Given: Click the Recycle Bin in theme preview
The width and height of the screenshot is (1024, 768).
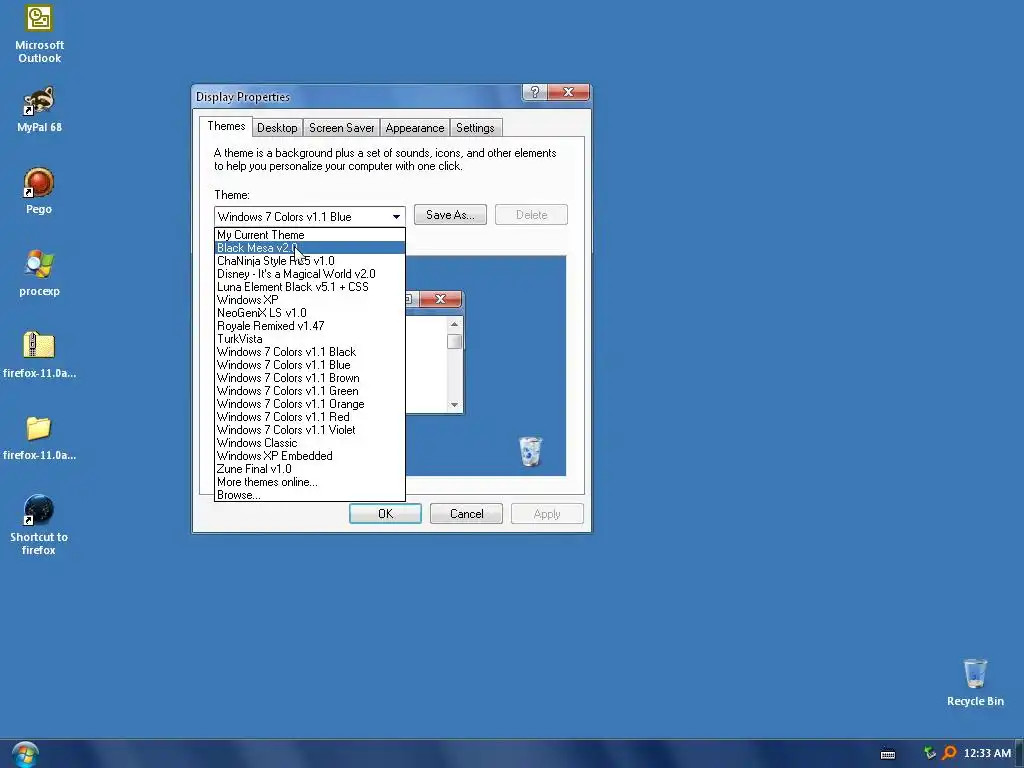Looking at the screenshot, I should tap(530, 451).
